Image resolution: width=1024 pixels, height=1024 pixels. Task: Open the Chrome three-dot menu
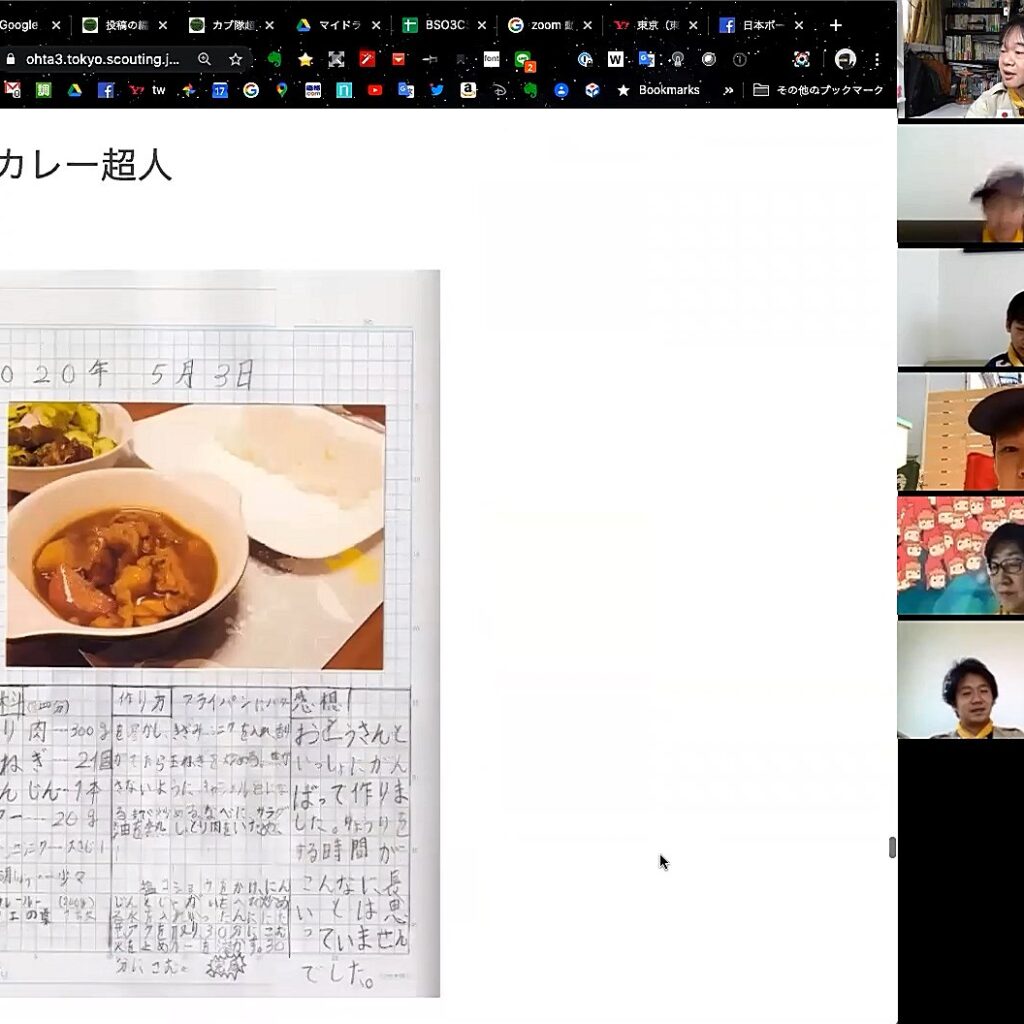pyautogui.click(x=877, y=59)
